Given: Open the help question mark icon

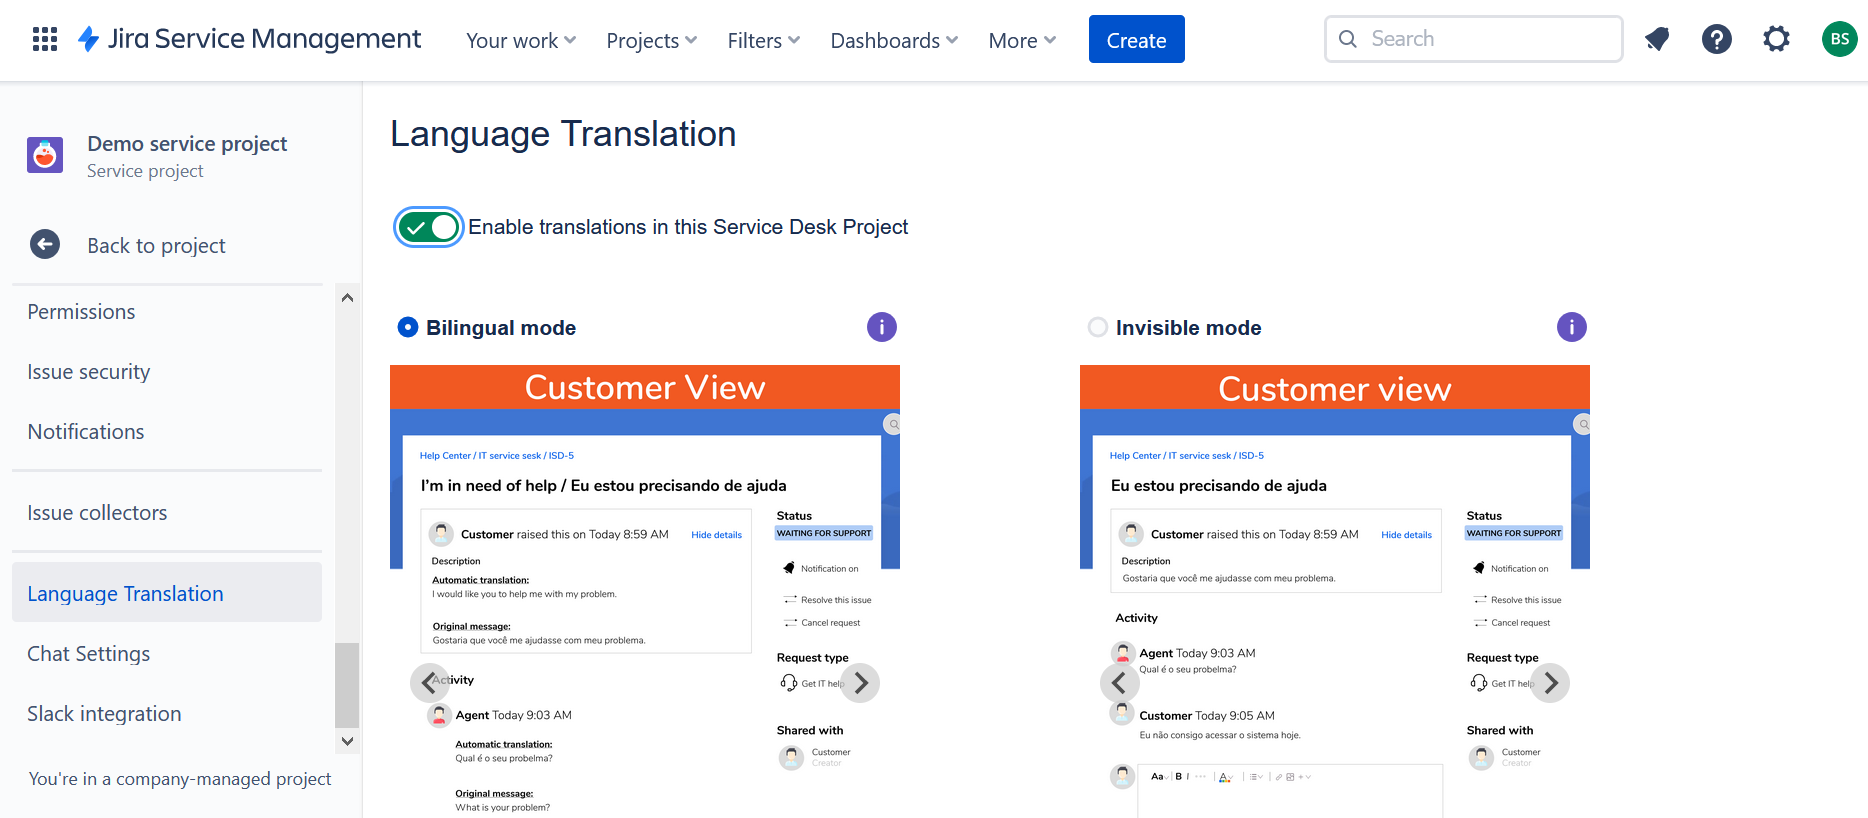Looking at the screenshot, I should pyautogui.click(x=1717, y=39).
